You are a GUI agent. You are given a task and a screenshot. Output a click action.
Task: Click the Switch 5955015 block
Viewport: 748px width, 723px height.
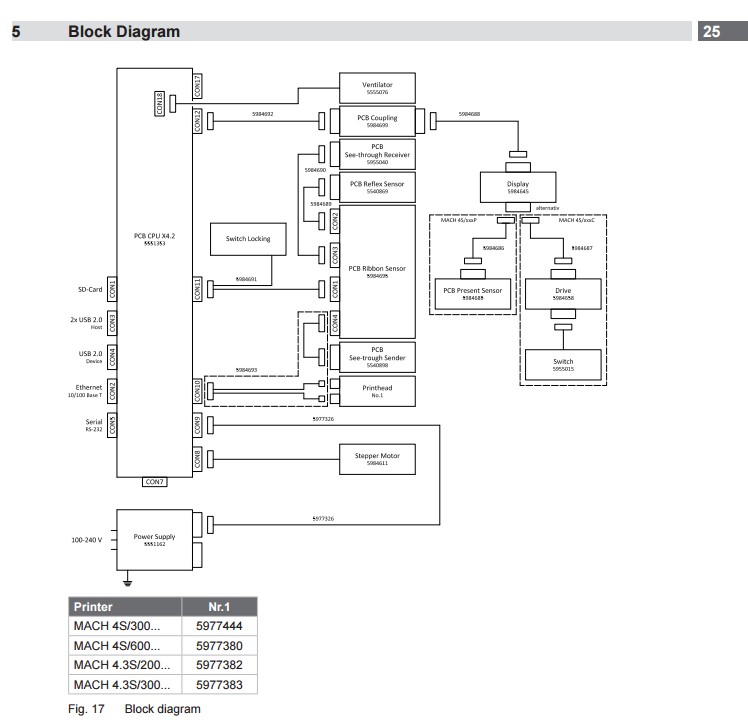click(564, 362)
